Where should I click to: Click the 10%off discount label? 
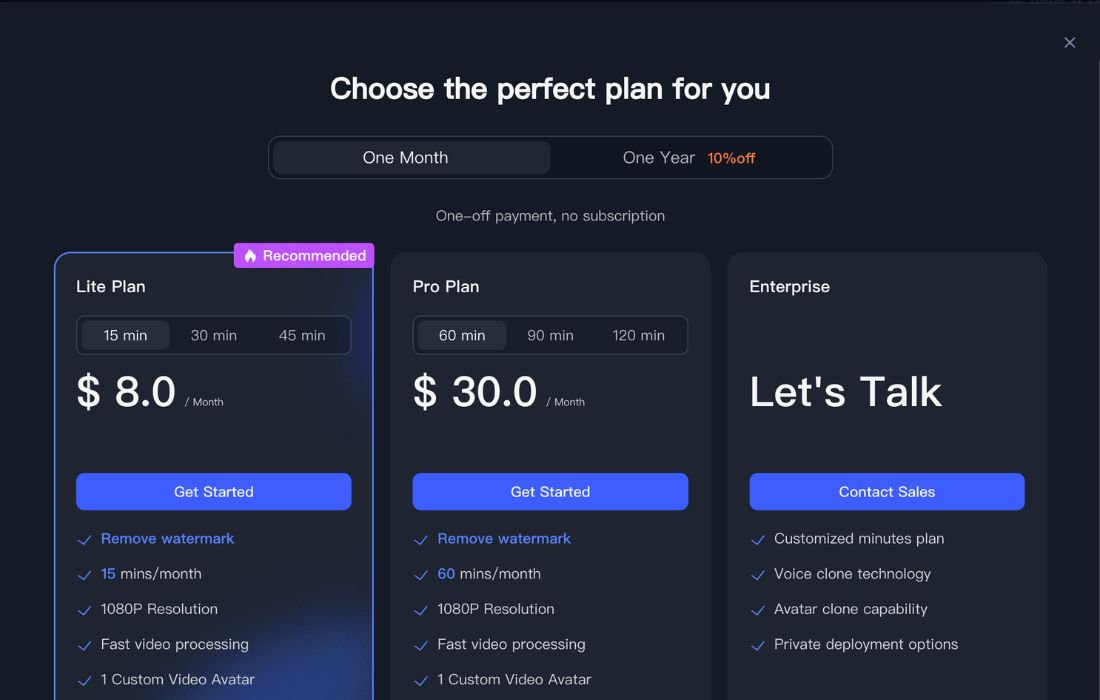731,158
